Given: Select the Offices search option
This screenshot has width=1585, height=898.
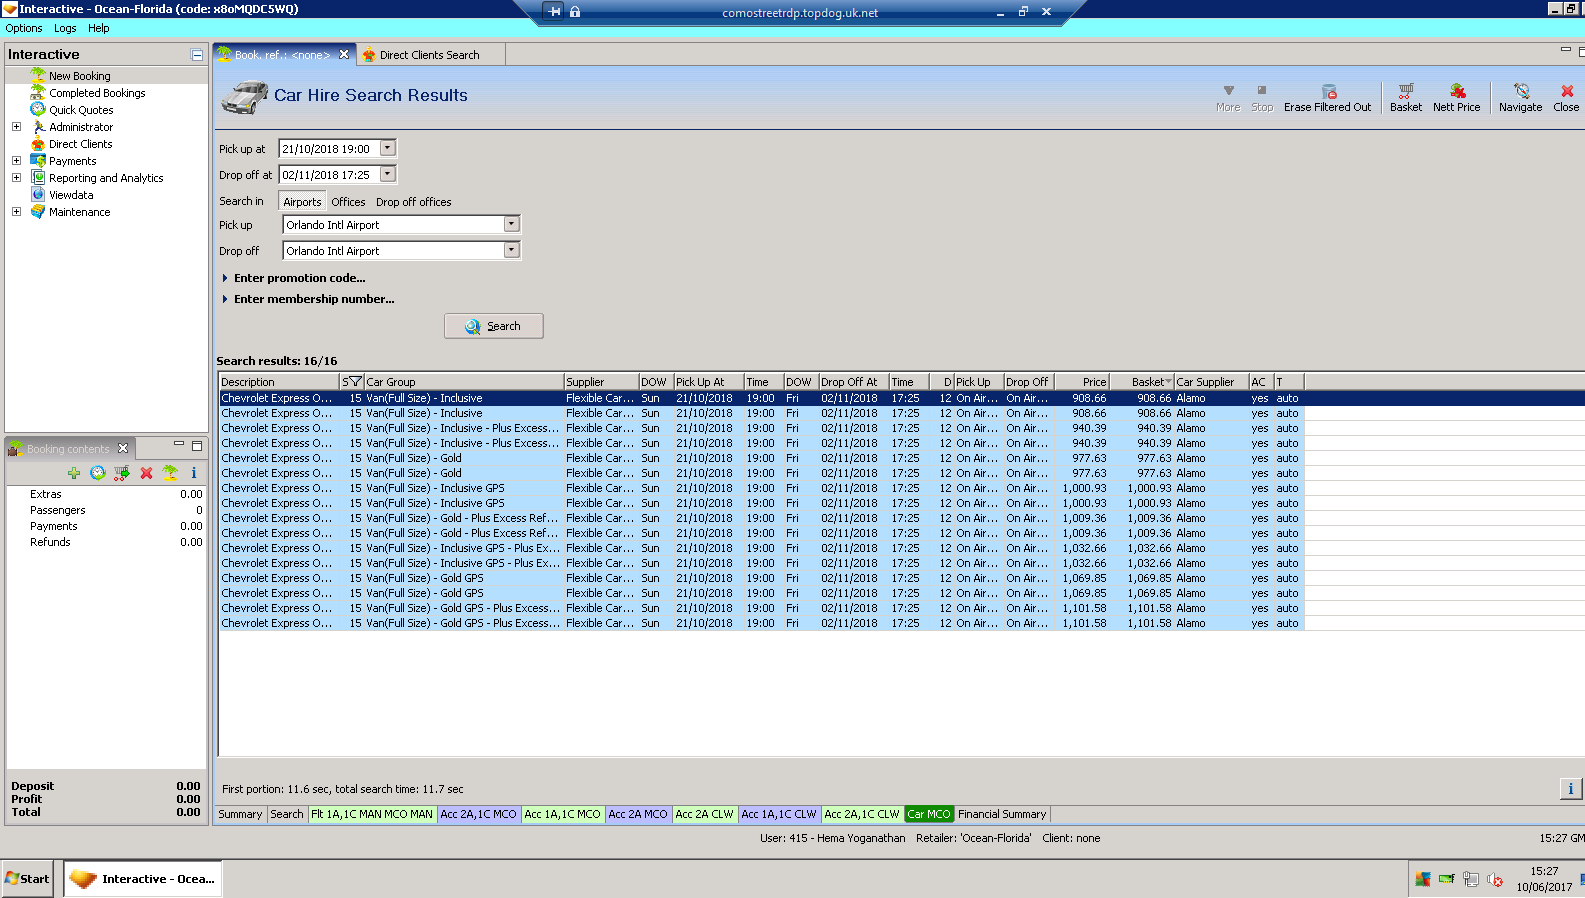Looking at the screenshot, I should (348, 202).
